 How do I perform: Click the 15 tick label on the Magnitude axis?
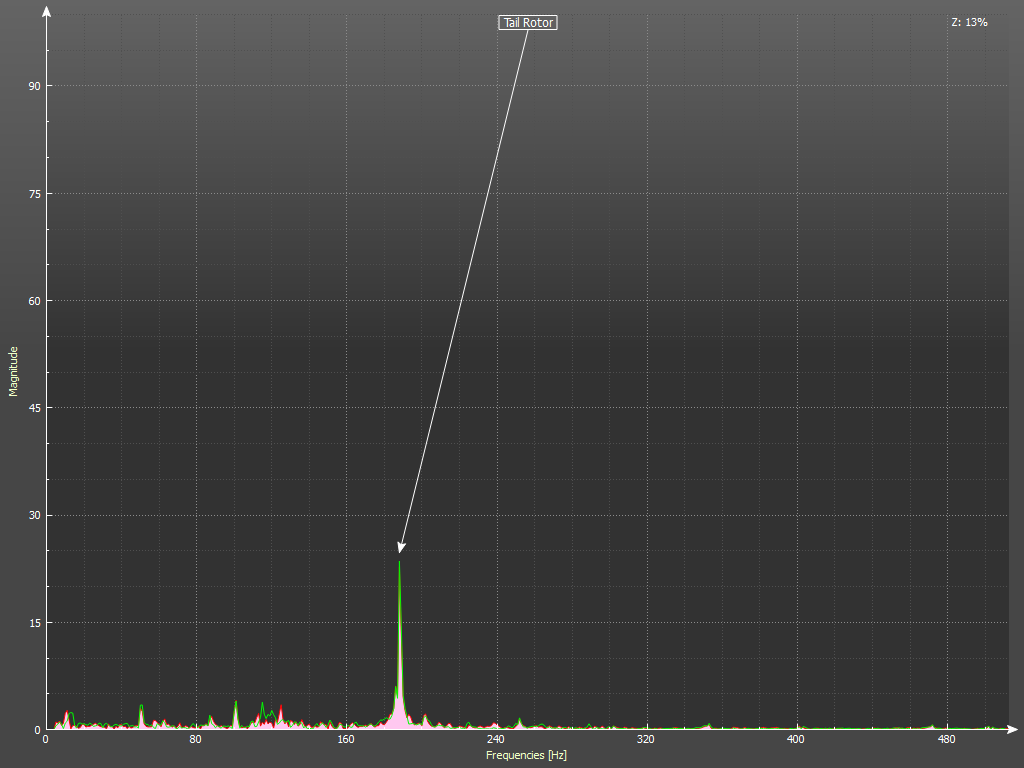click(34, 622)
